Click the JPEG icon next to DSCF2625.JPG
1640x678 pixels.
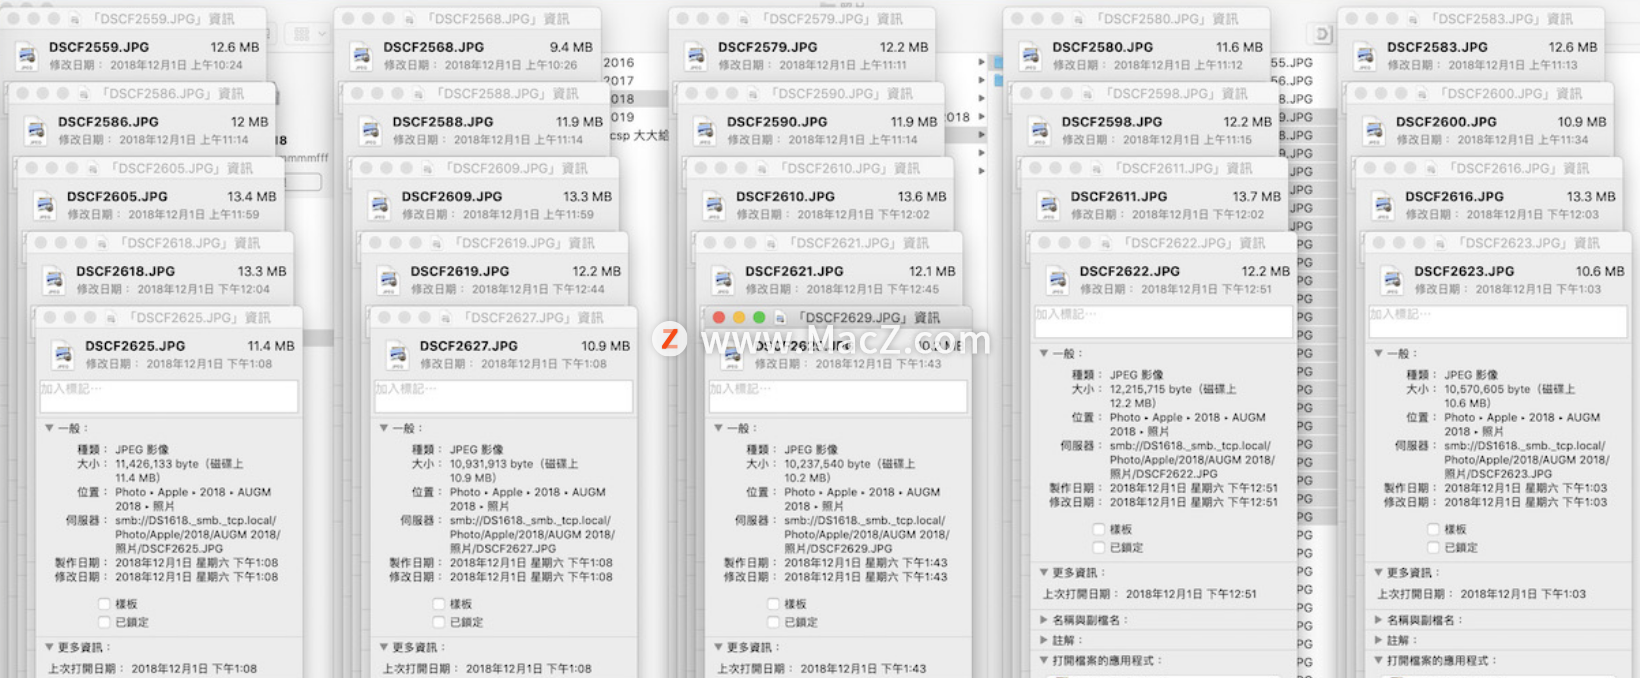point(63,355)
